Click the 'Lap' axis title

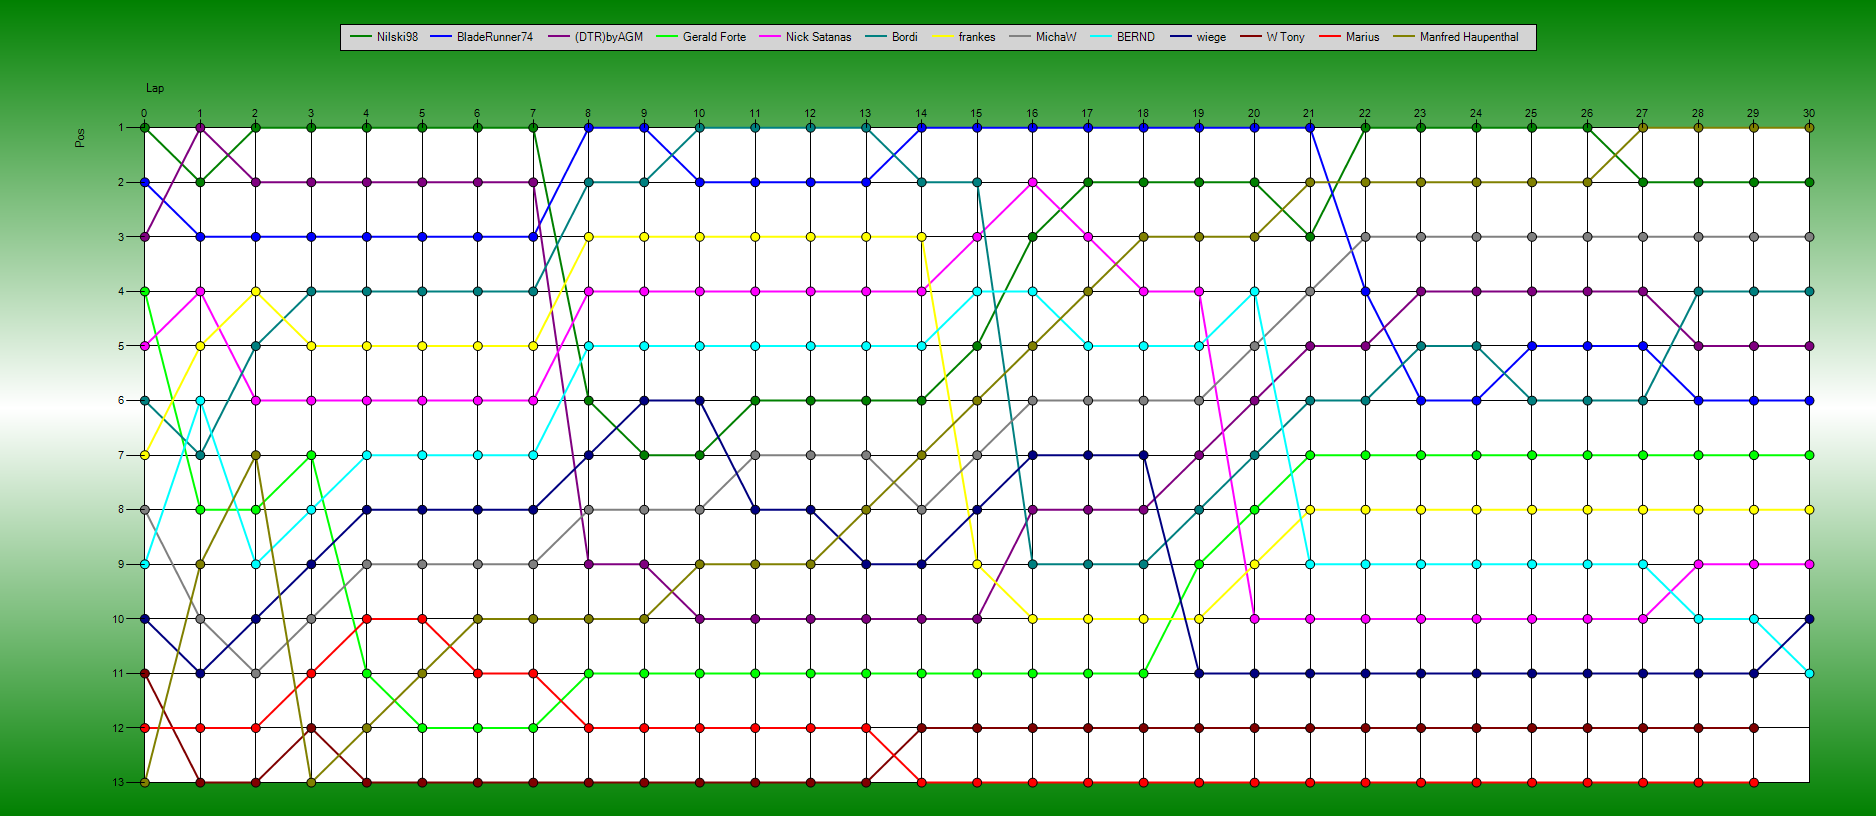[x=155, y=88]
